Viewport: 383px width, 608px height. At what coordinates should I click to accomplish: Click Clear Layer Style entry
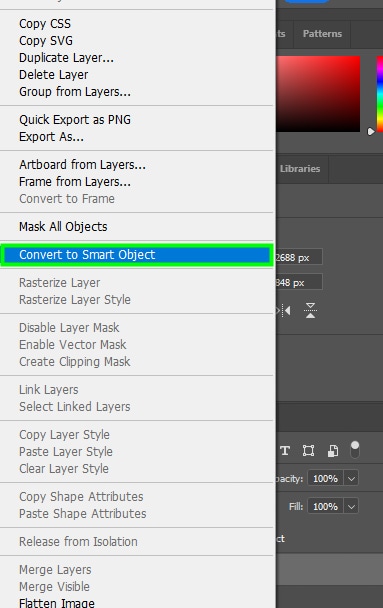click(64, 469)
